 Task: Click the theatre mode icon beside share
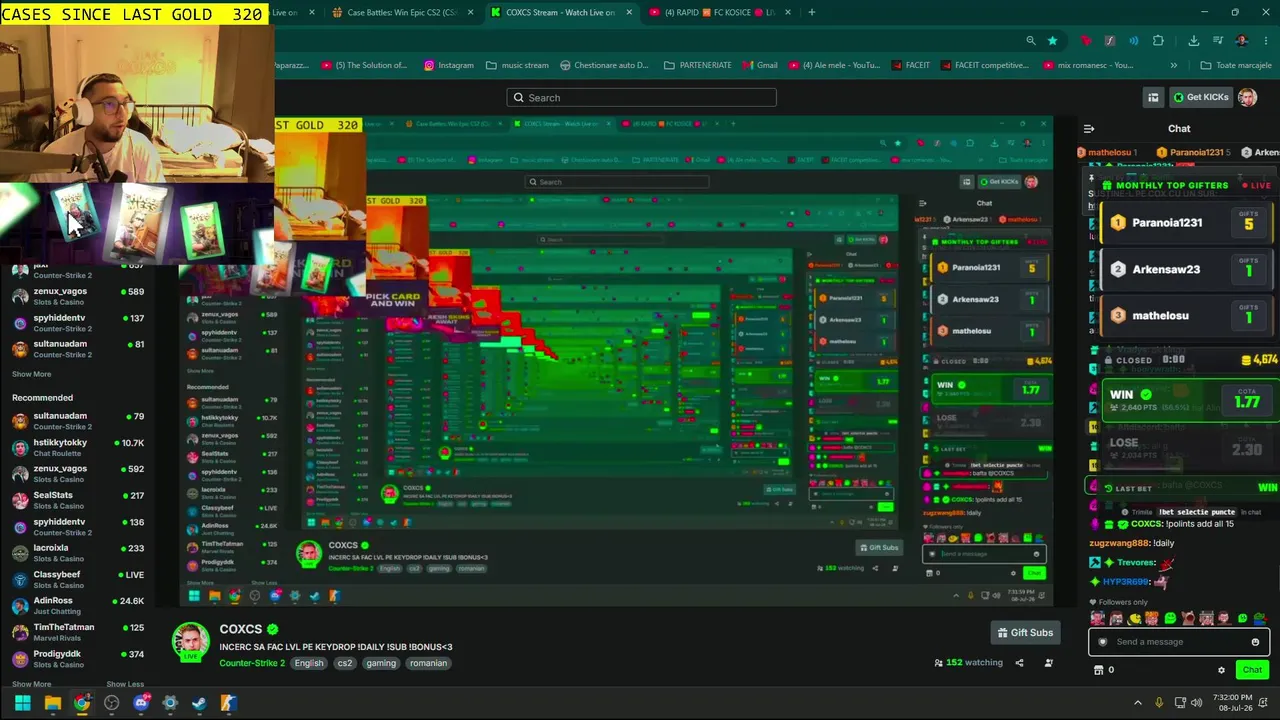click(x=1048, y=663)
